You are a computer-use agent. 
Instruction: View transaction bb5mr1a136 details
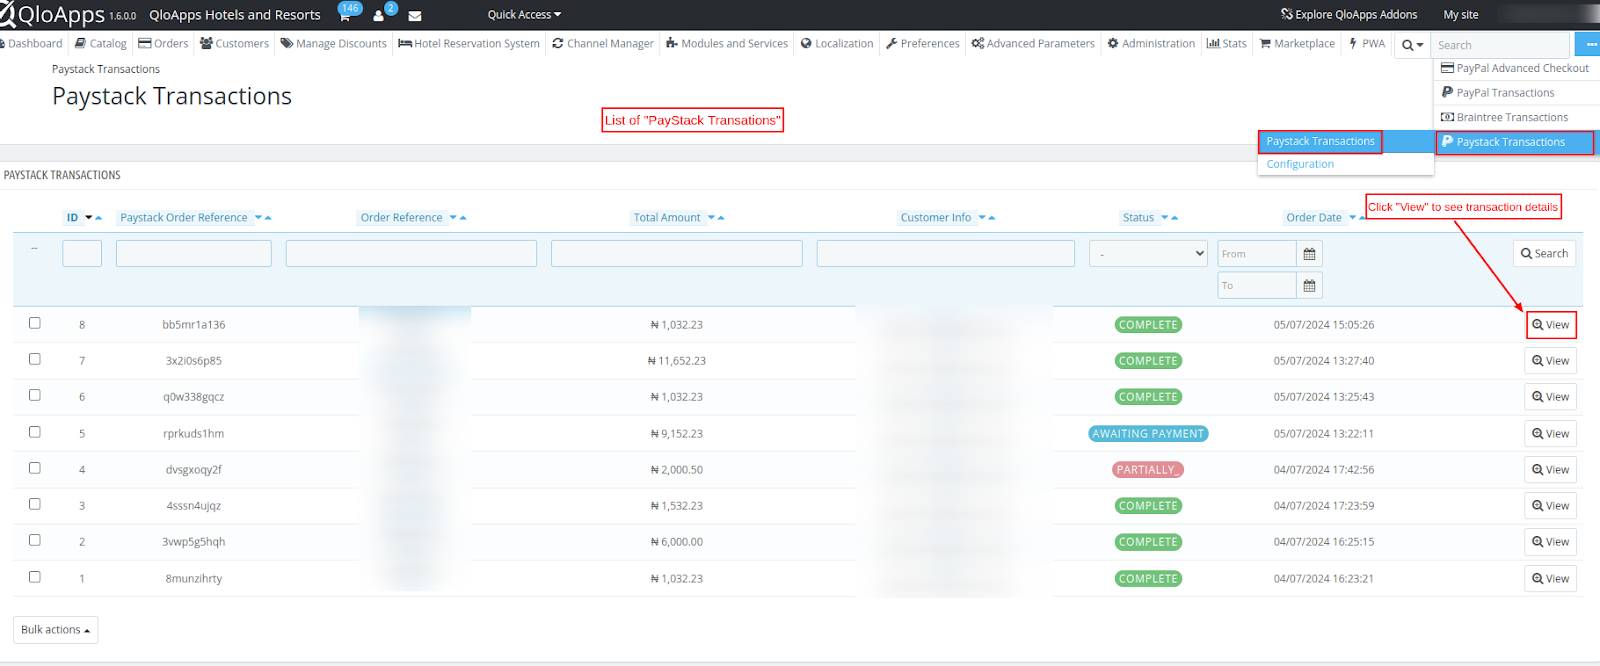1551,325
